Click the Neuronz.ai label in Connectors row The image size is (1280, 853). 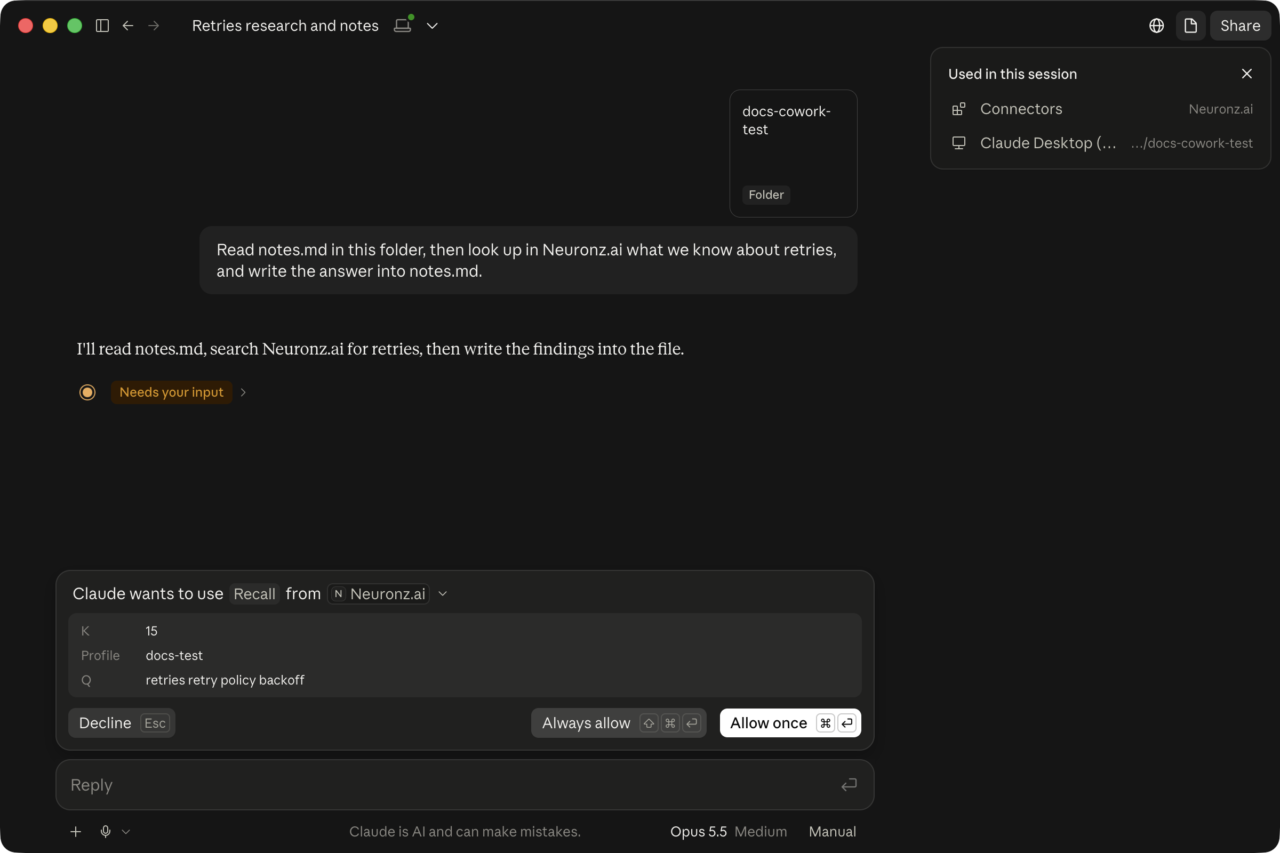pos(1220,109)
